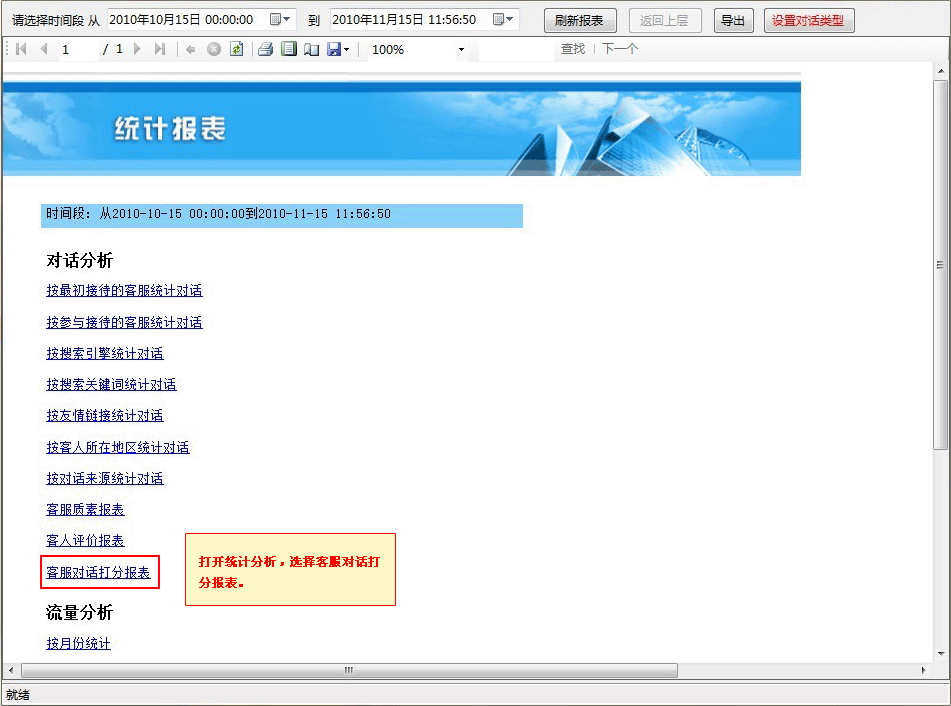Jump to last report page
The image size is (951, 706).
click(x=160, y=49)
